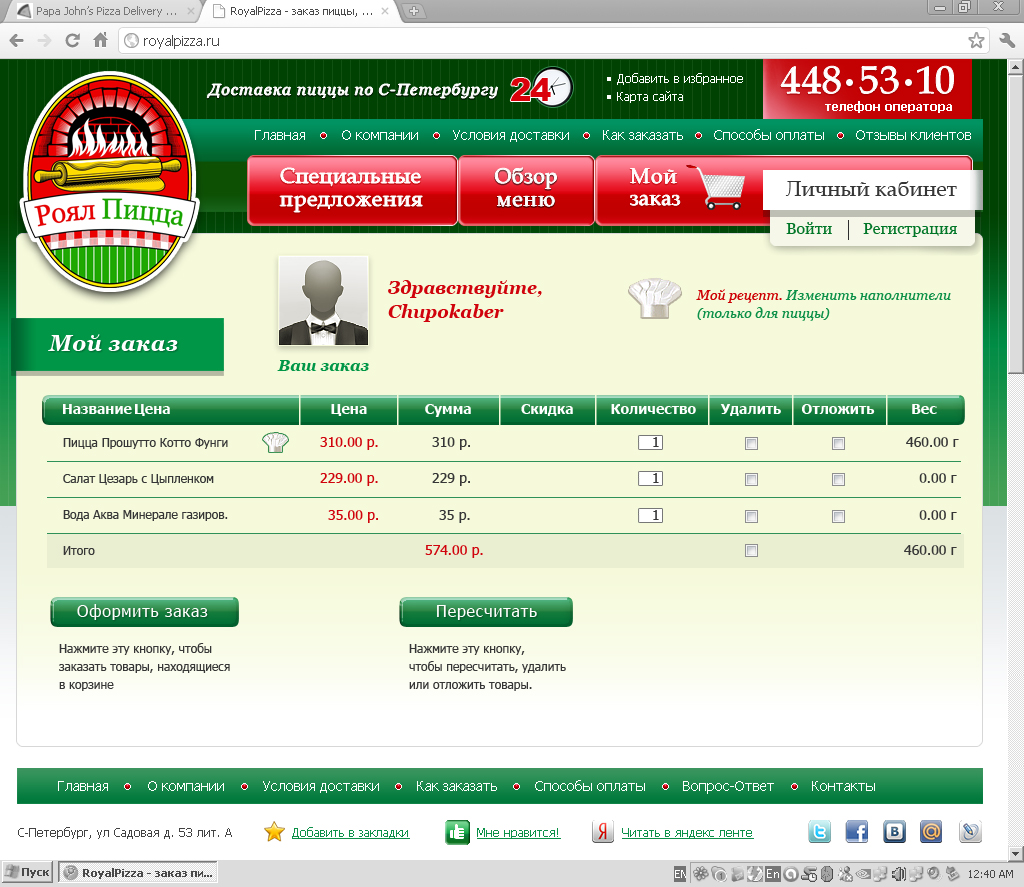Open the browser wrench settings menu

coord(1007,40)
